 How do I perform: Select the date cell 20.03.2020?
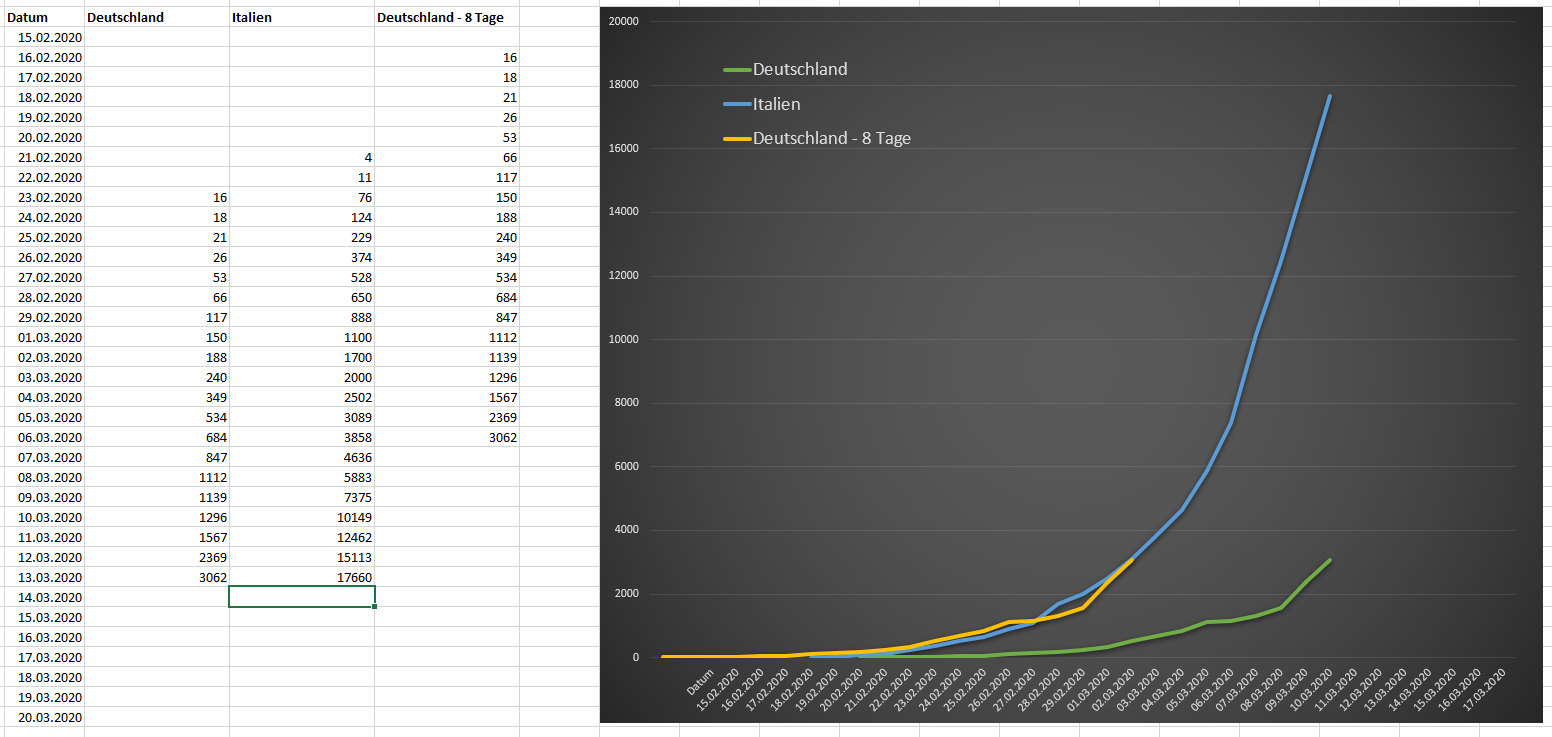42,717
